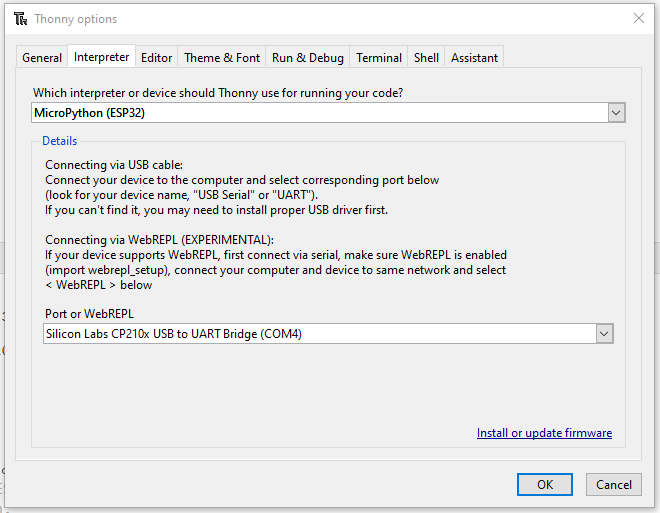
Task: Open the Assistant tab
Action: (474, 58)
